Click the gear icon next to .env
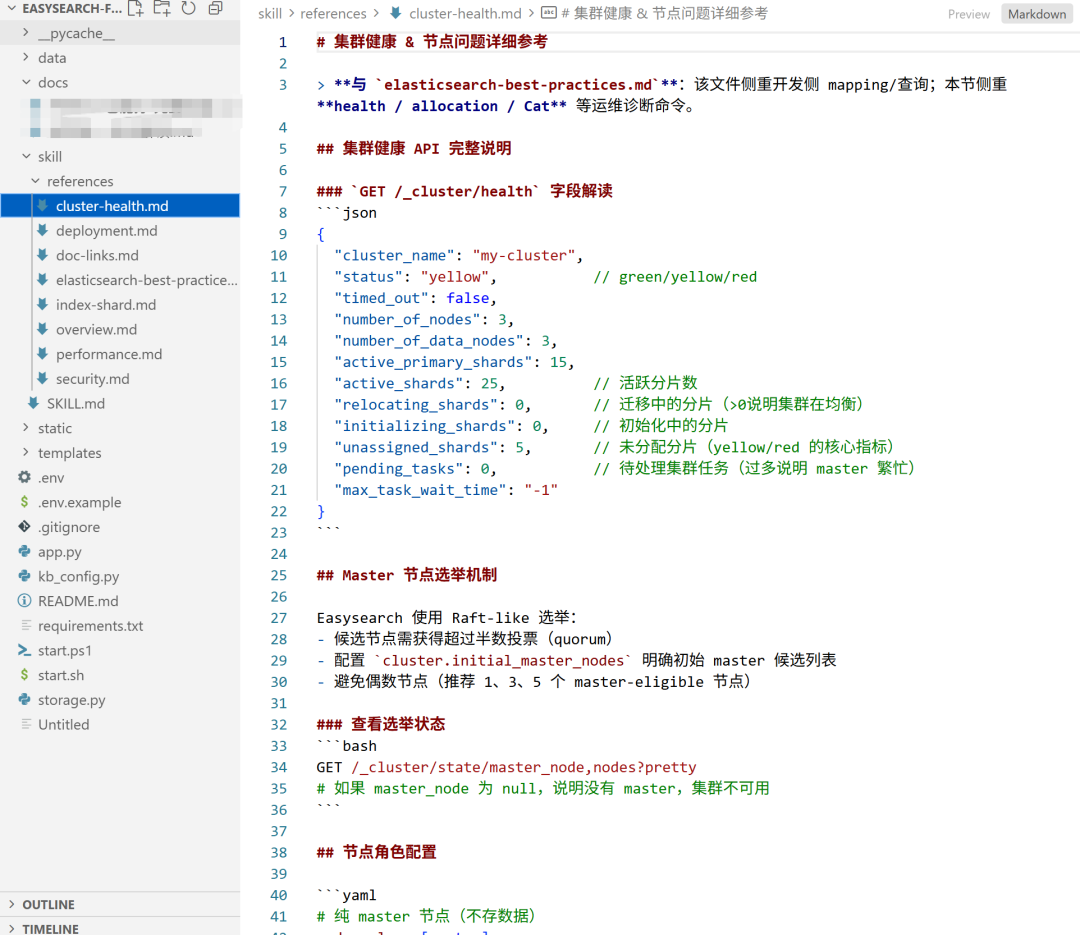Screen dimensions: 1080x935 coord(25,477)
